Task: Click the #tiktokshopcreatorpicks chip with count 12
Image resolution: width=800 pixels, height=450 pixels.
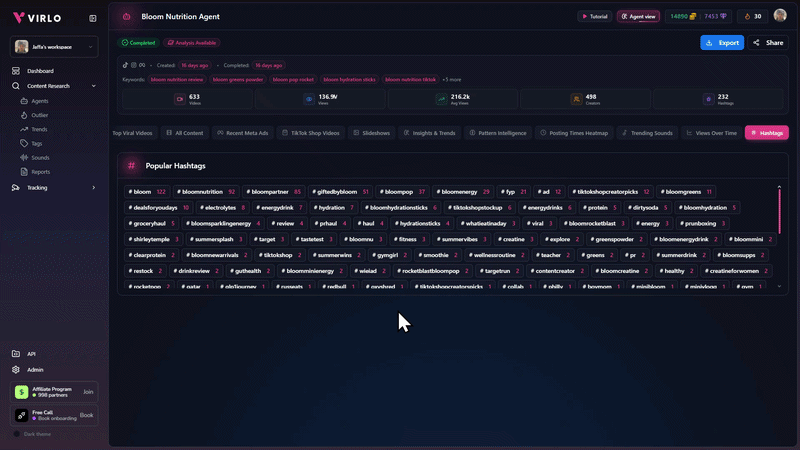Action: pos(610,192)
